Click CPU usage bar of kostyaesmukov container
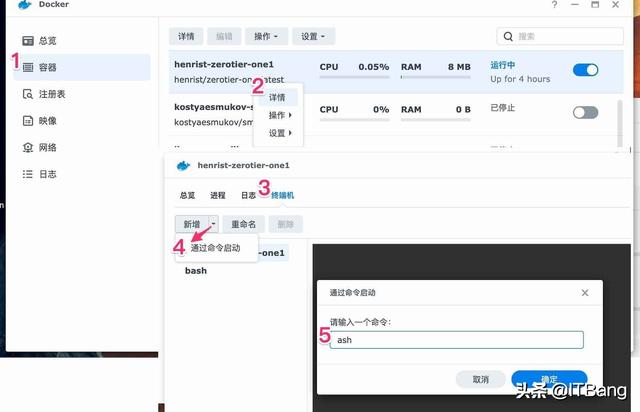 (354, 120)
